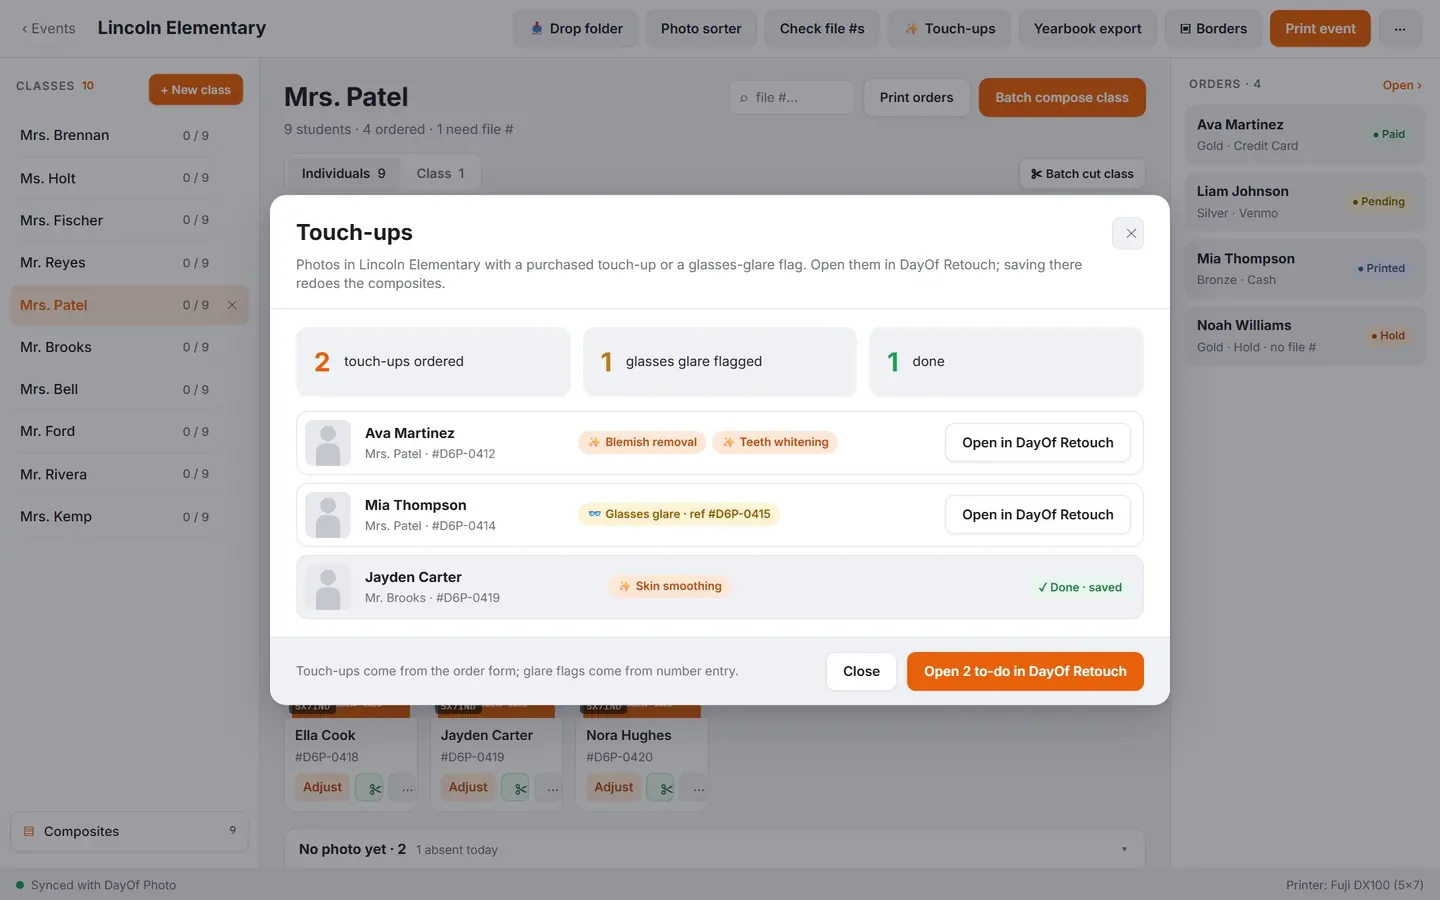Expand the No photo yet section
This screenshot has width=1440, height=900.
[715, 849]
